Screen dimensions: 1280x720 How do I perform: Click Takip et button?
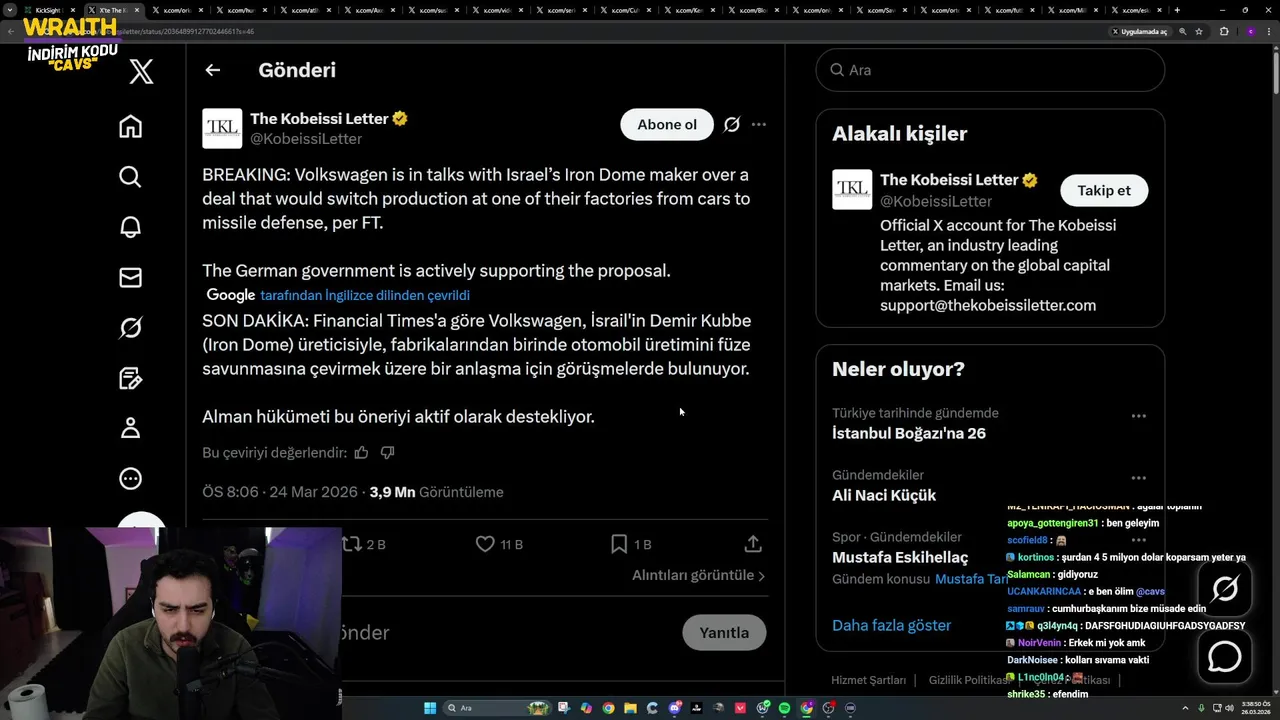[1104, 190]
